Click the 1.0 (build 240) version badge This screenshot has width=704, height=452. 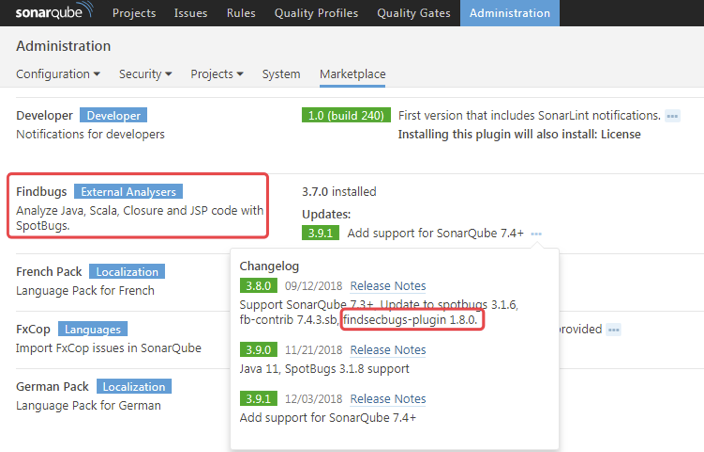pyautogui.click(x=346, y=115)
